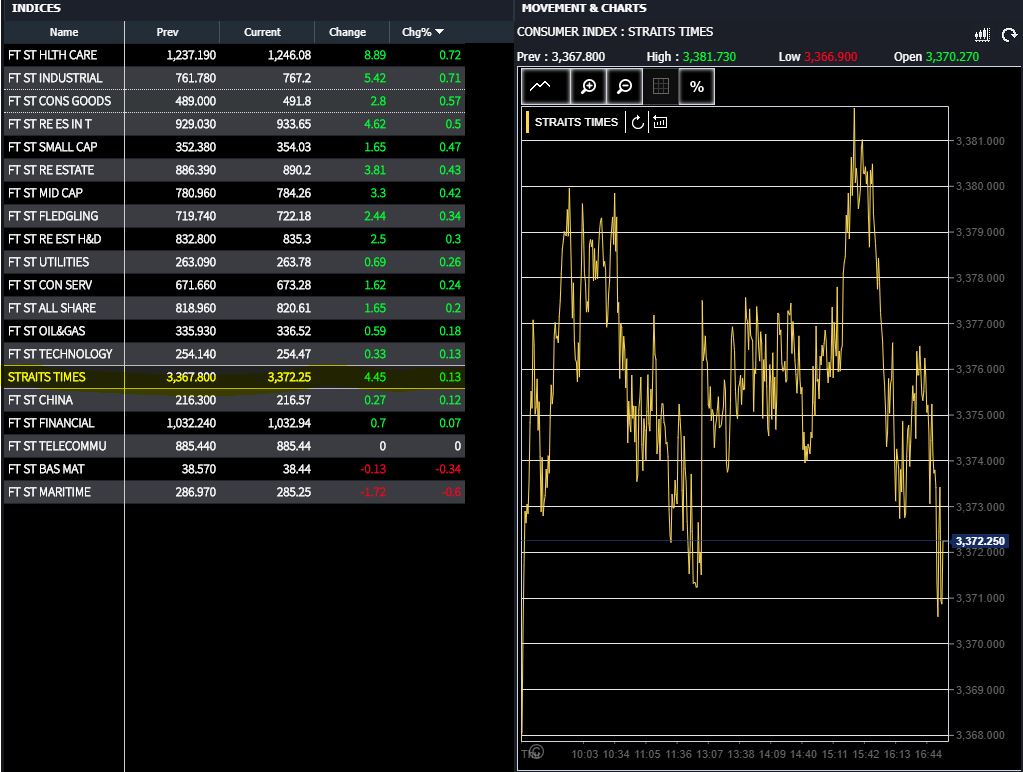
Task: Click the CONSUMER INDEX : STRAITS TIMES title
Action: click(615, 32)
